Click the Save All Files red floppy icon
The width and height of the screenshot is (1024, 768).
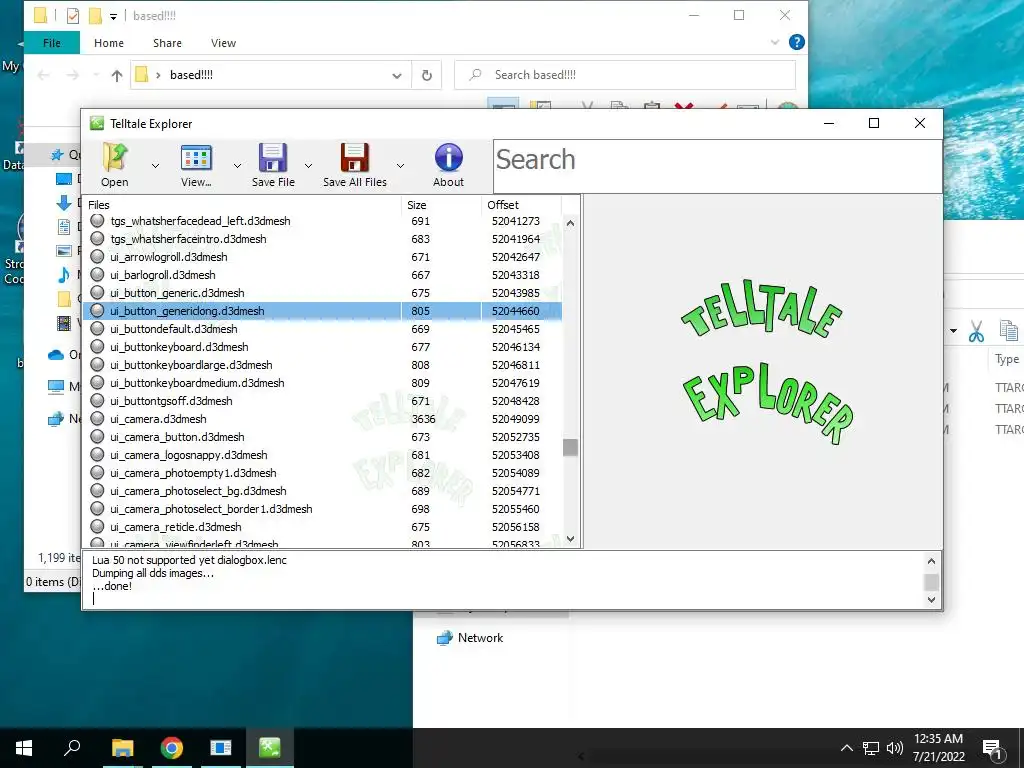[x=355, y=157]
